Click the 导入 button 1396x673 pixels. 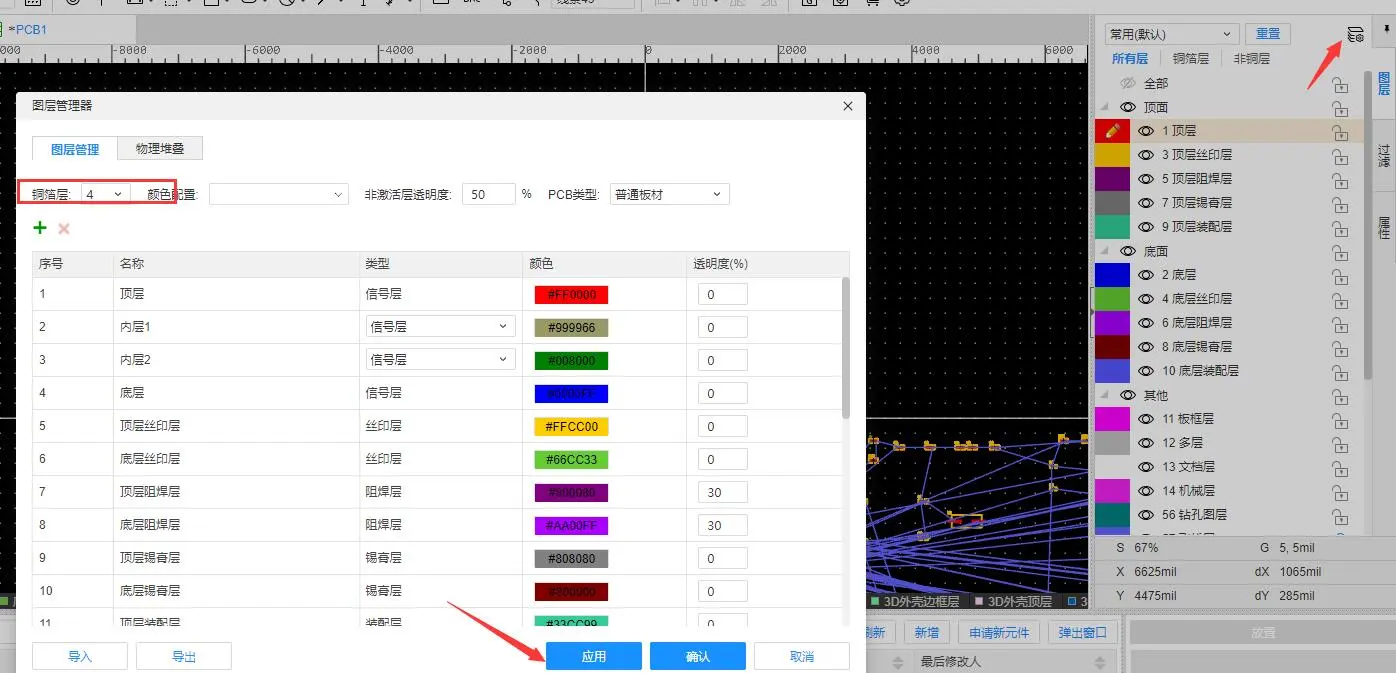click(80, 656)
